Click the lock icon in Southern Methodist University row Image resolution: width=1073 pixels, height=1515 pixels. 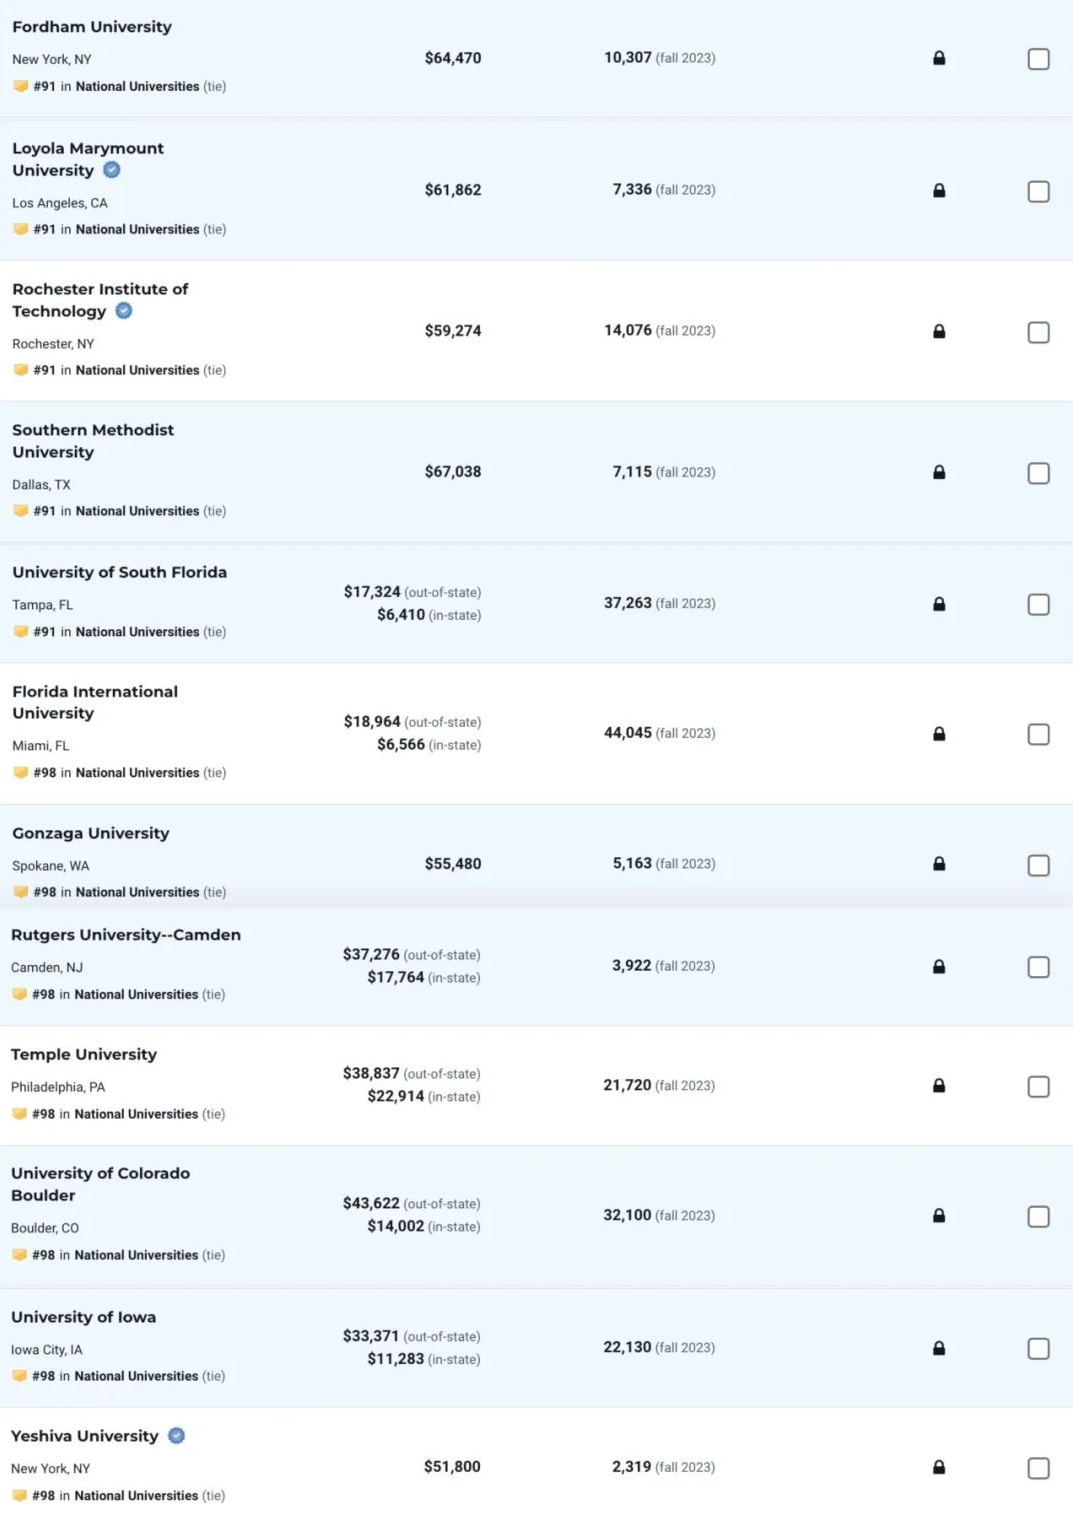939,472
